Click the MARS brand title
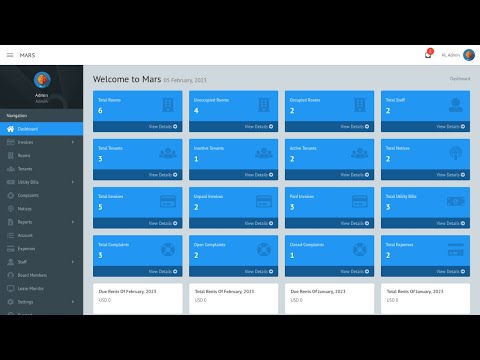 pos(27,55)
